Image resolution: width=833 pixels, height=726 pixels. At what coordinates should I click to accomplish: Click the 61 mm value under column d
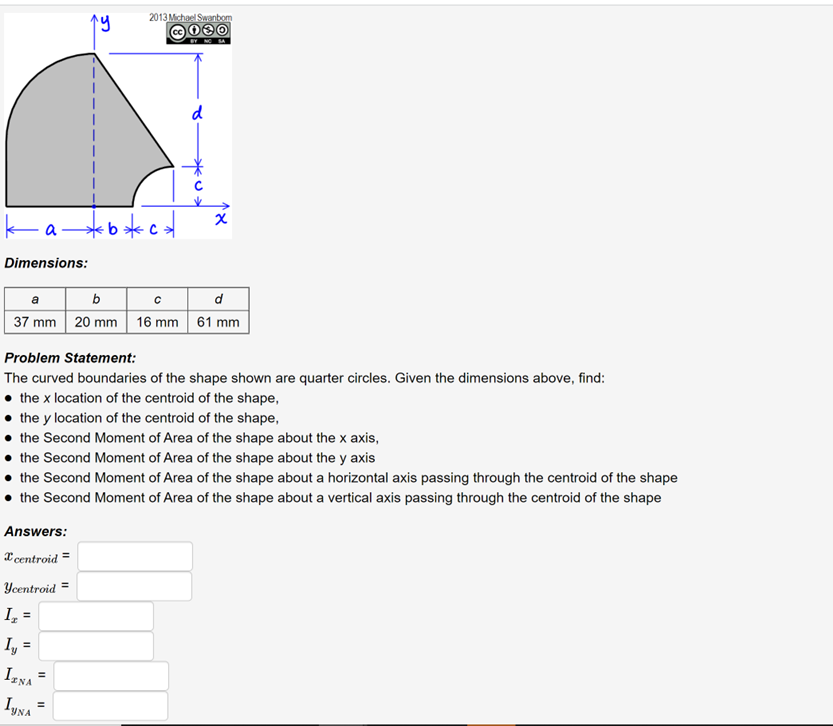(x=219, y=322)
